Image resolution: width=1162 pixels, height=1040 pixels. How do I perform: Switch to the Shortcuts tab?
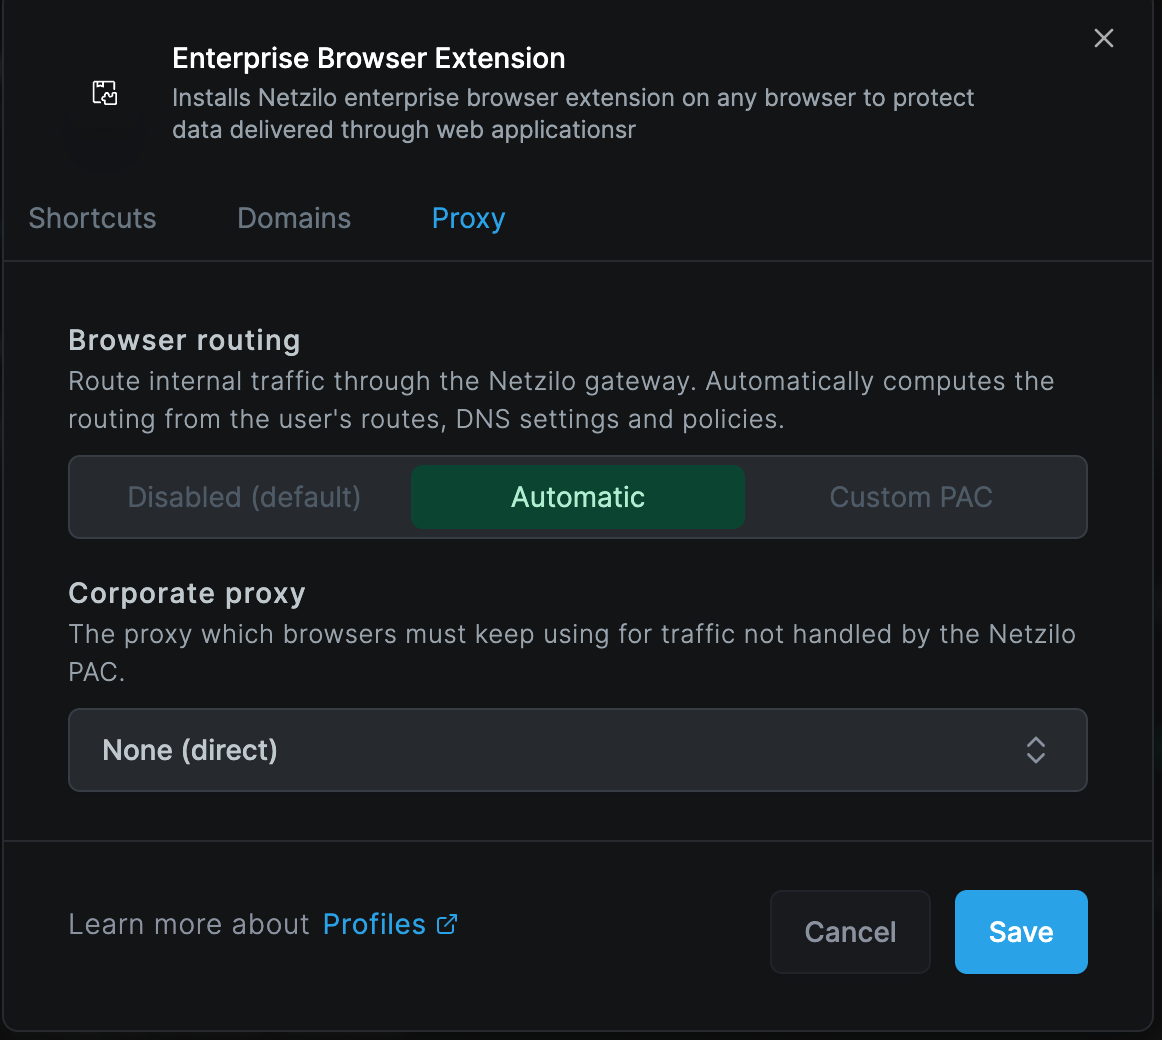click(x=93, y=218)
